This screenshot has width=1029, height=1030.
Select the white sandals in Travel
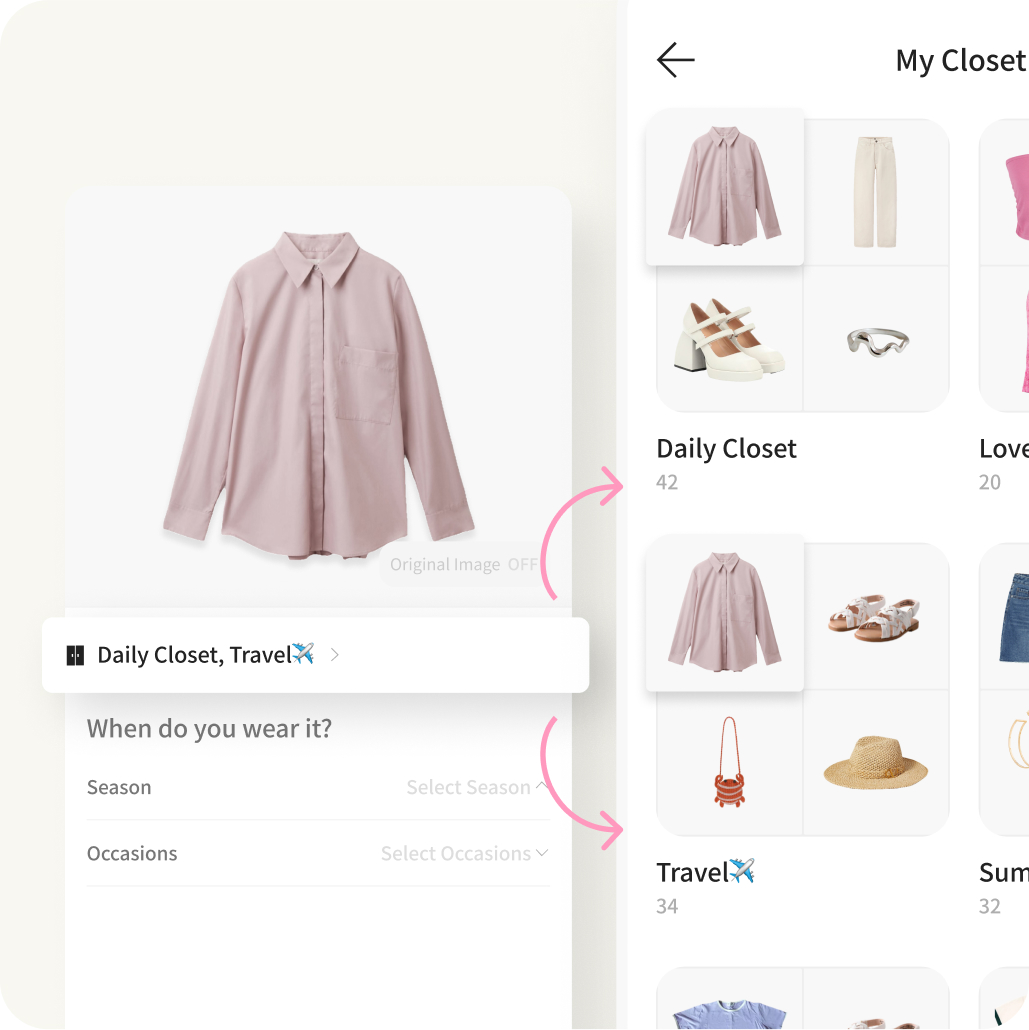(x=875, y=617)
